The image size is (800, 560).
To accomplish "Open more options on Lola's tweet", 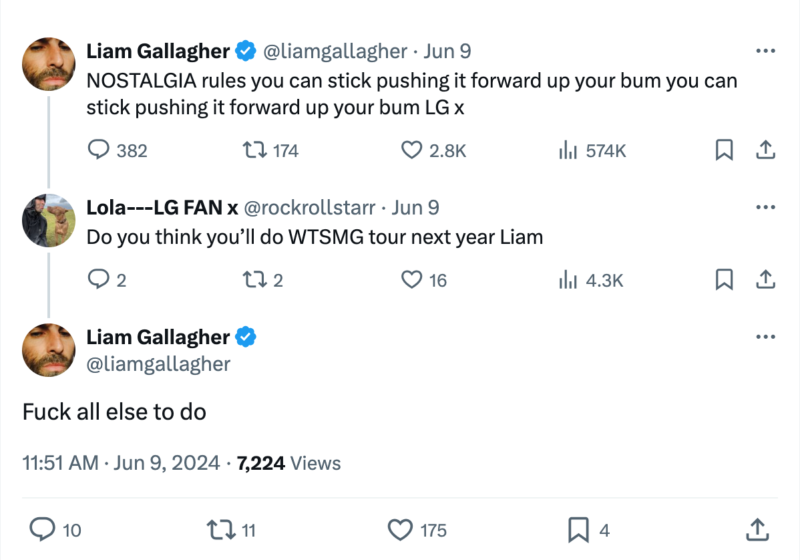I will [766, 208].
